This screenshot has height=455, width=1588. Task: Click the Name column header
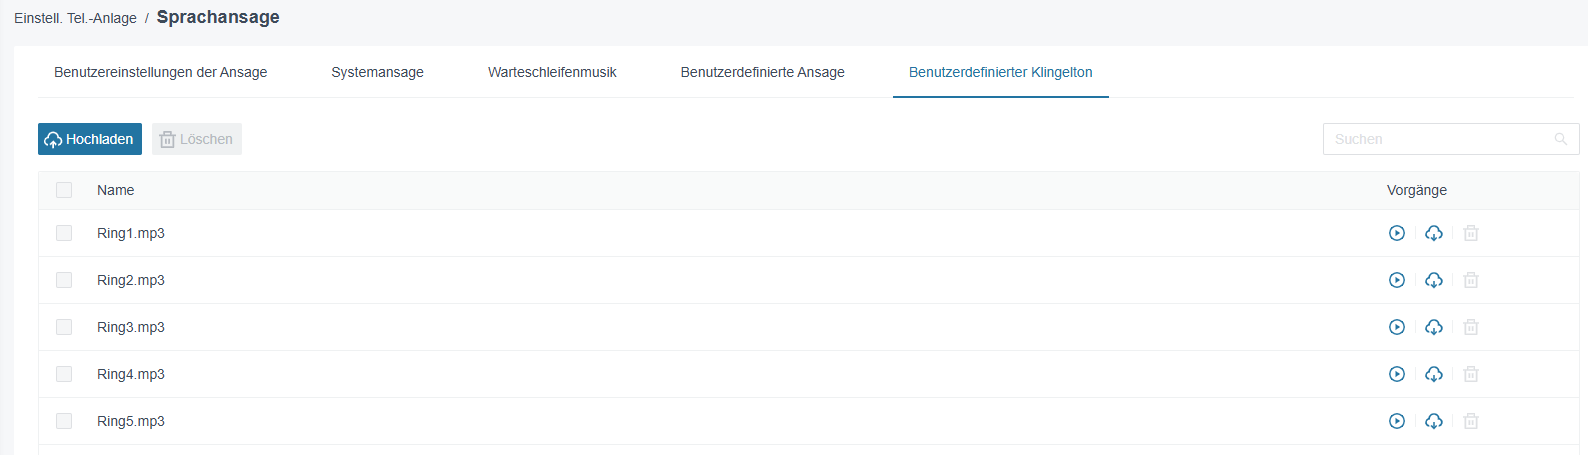pyautogui.click(x=116, y=190)
